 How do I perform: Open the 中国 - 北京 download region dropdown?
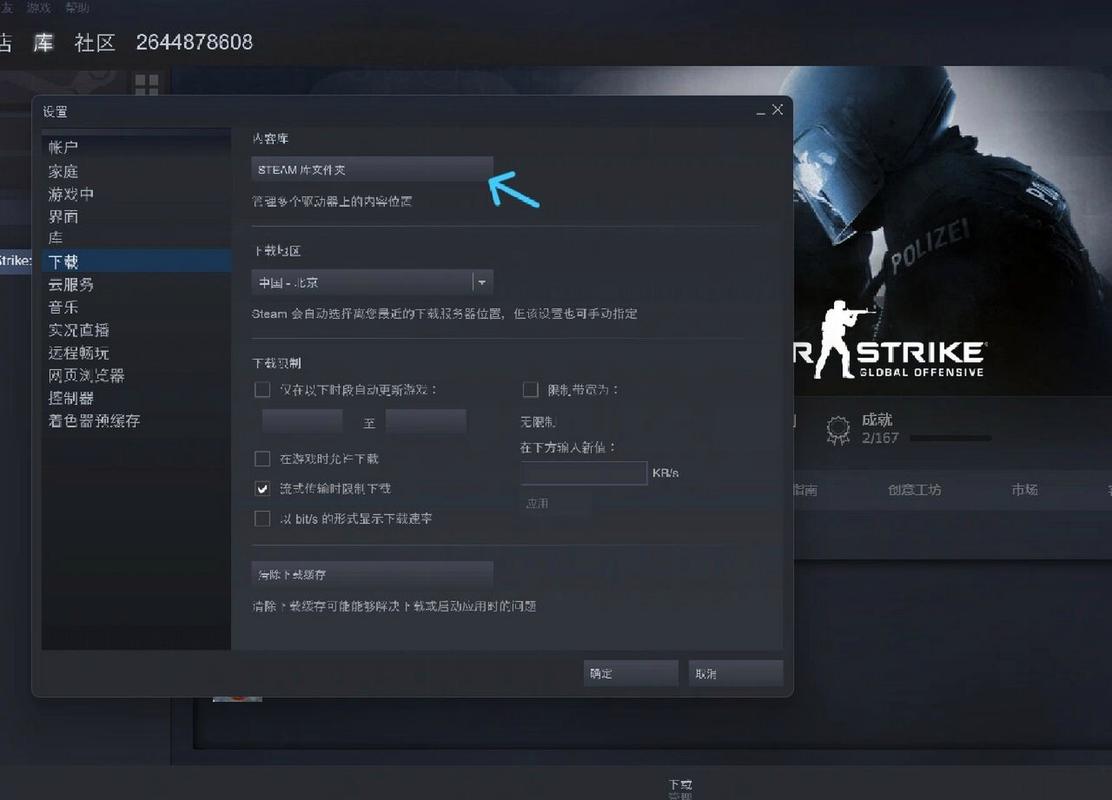(x=372, y=282)
